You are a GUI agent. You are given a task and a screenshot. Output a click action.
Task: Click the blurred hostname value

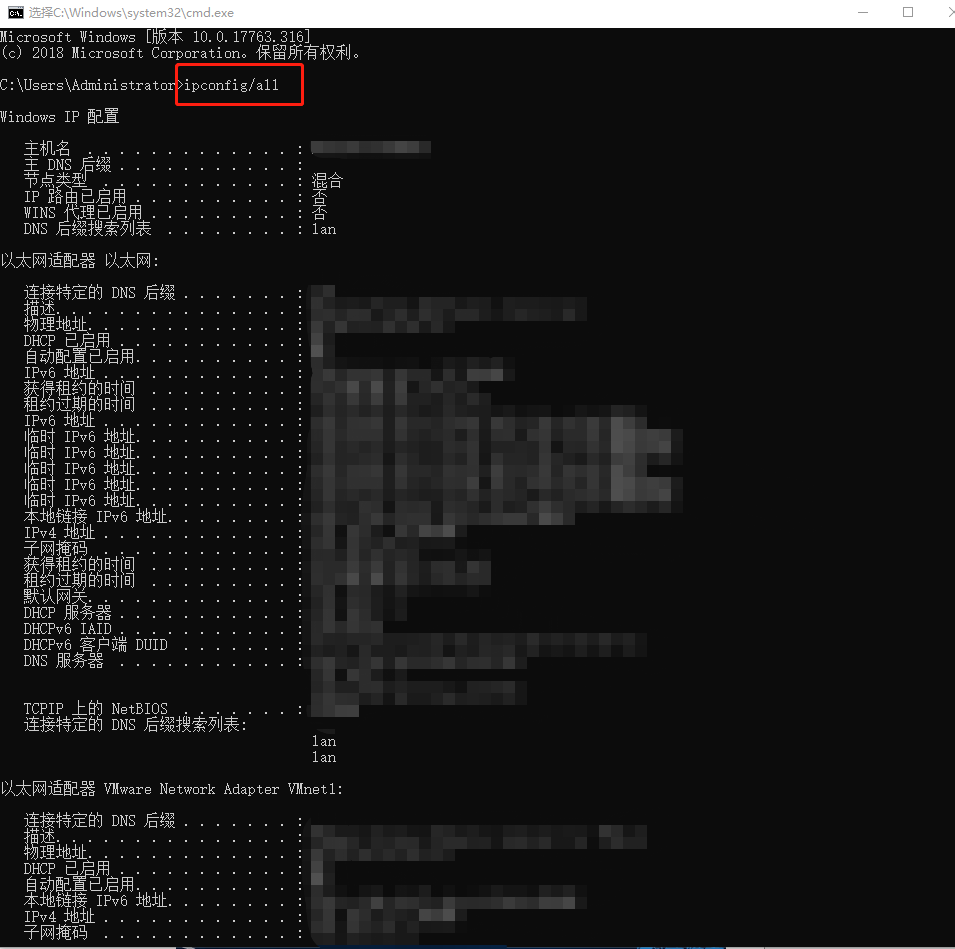(x=370, y=147)
